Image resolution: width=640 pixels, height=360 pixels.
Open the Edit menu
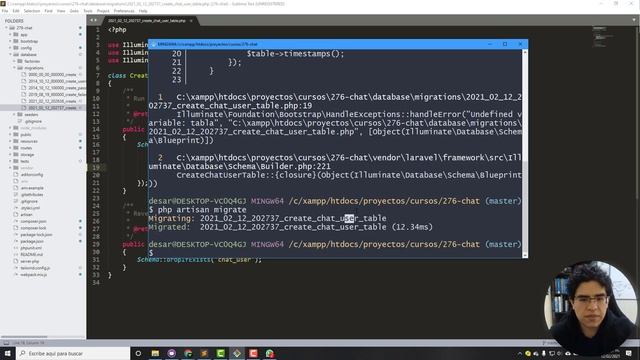click(16, 11)
